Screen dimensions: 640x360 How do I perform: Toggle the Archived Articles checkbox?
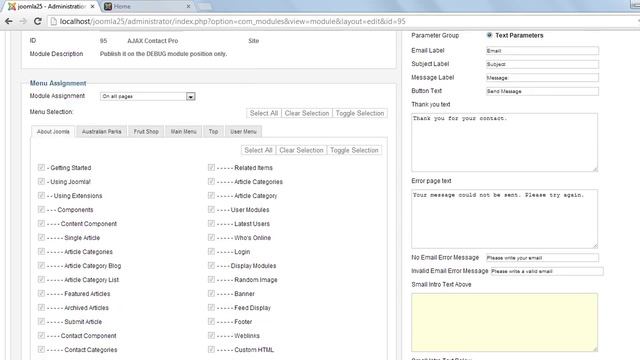[41, 307]
